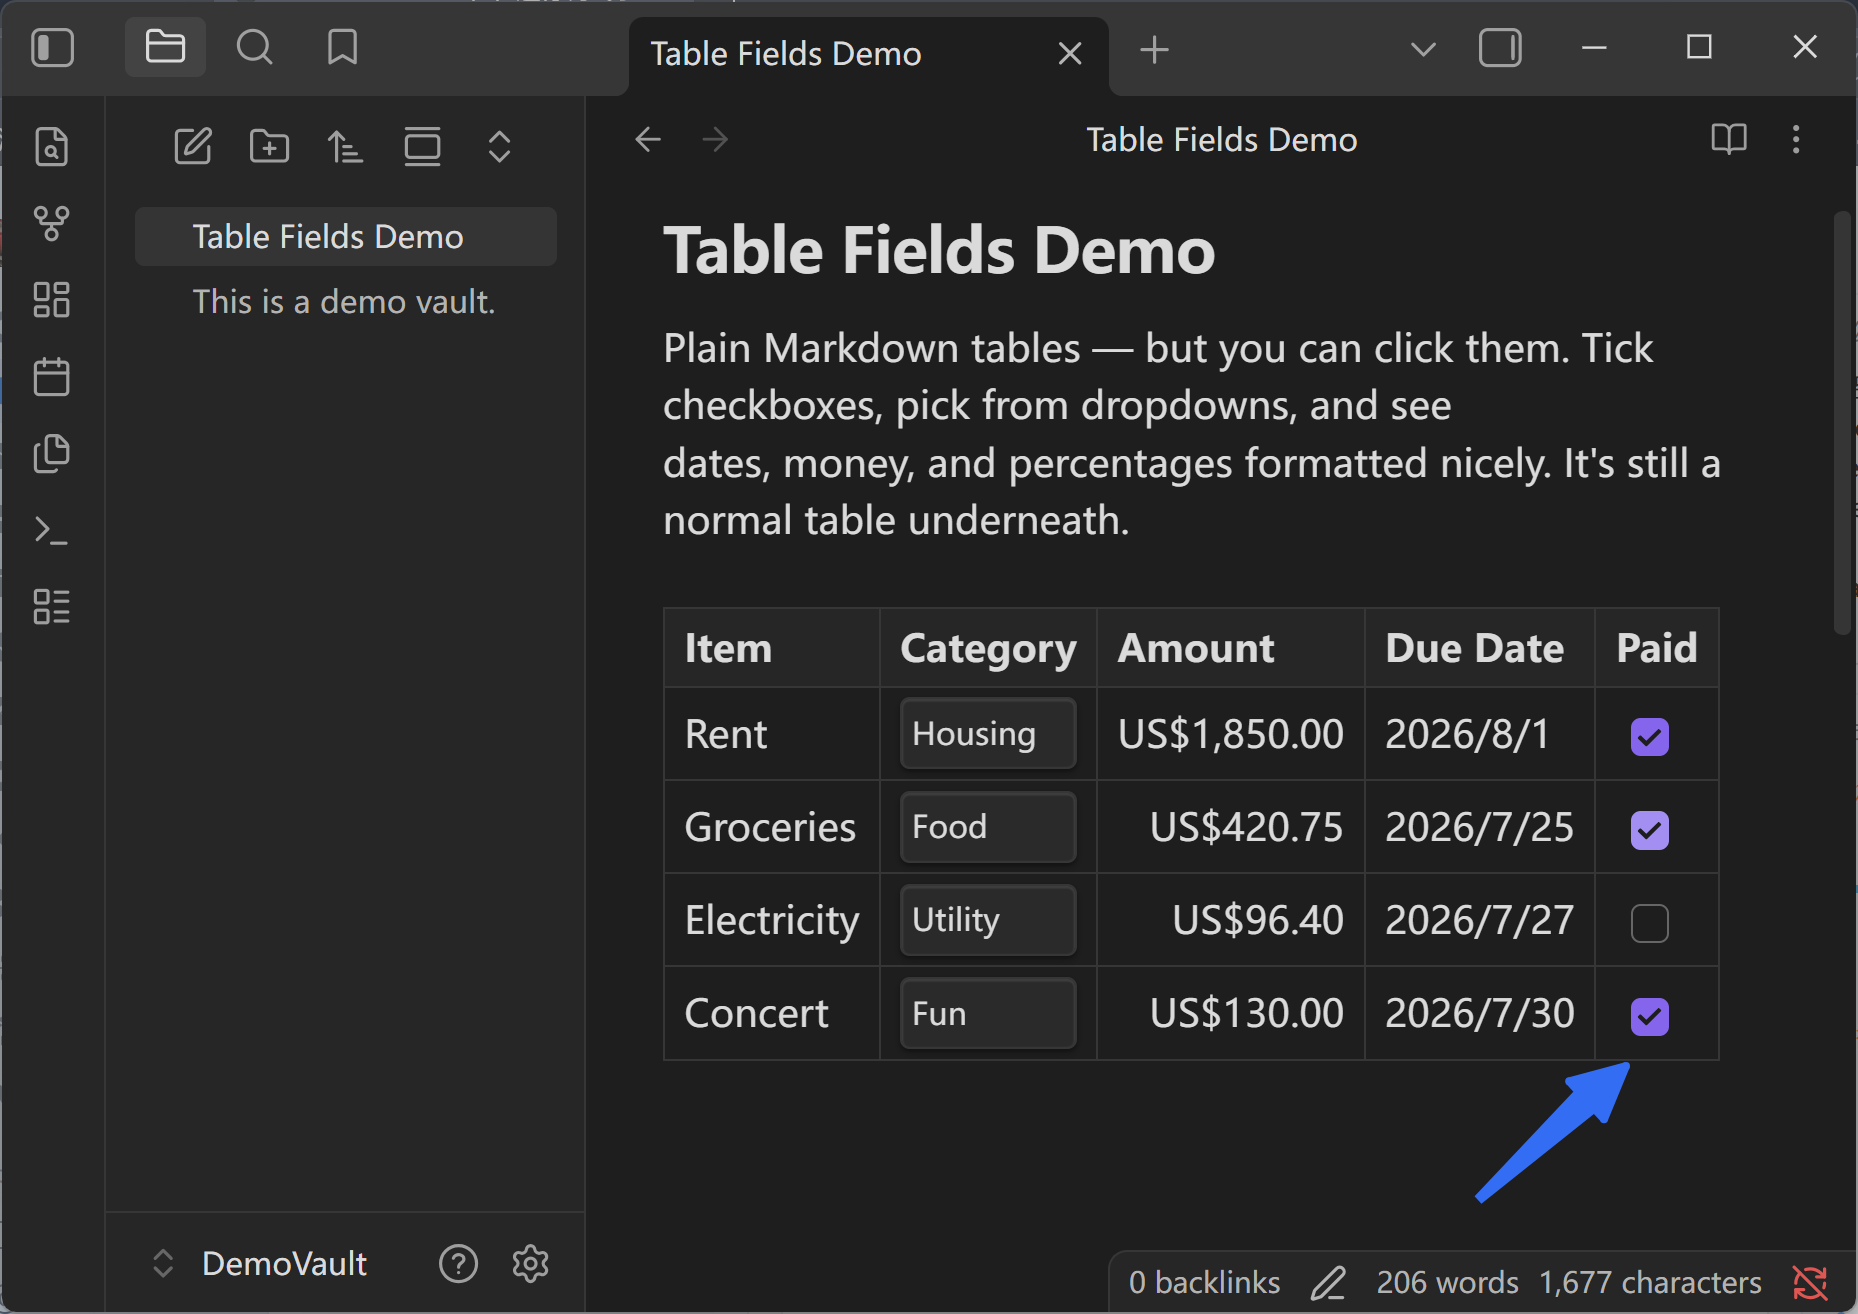Click the 2026/8/1 due date cell
The width and height of the screenshot is (1858, 1314).
(1480, 734)
